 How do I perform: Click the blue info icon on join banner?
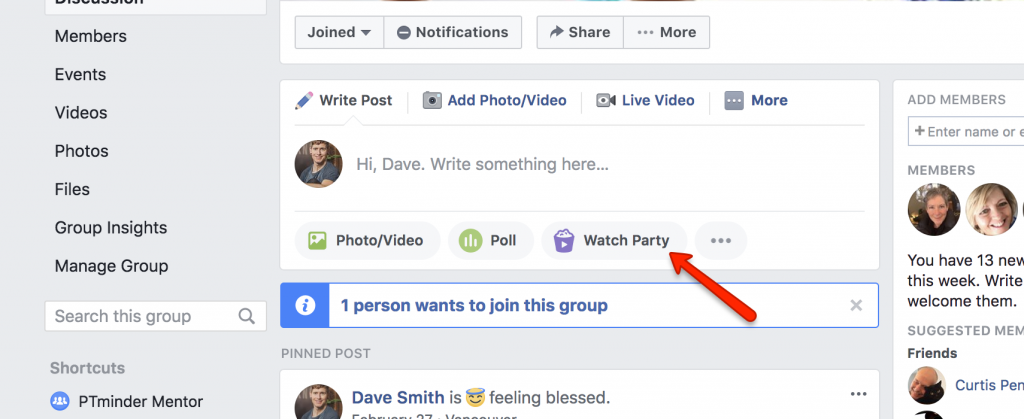point(305,305)
